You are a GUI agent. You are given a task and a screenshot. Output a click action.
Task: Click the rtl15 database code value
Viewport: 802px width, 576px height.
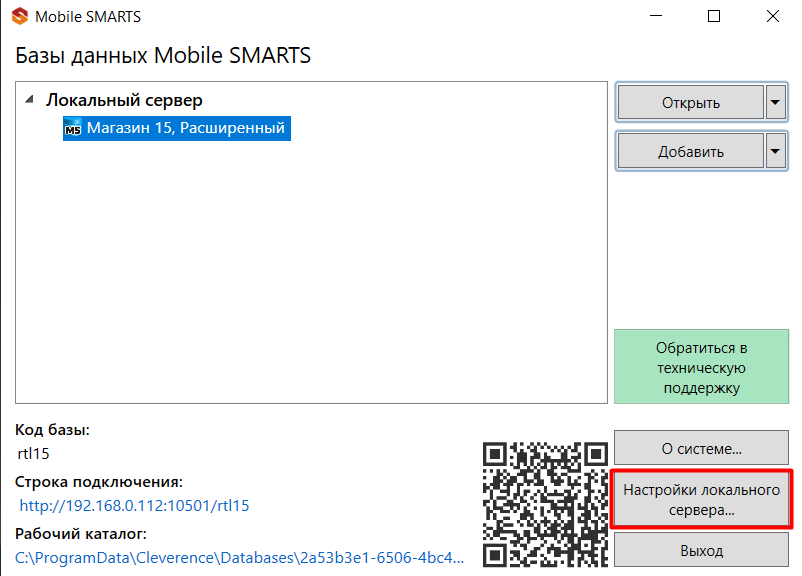click(x=33, y=453)
